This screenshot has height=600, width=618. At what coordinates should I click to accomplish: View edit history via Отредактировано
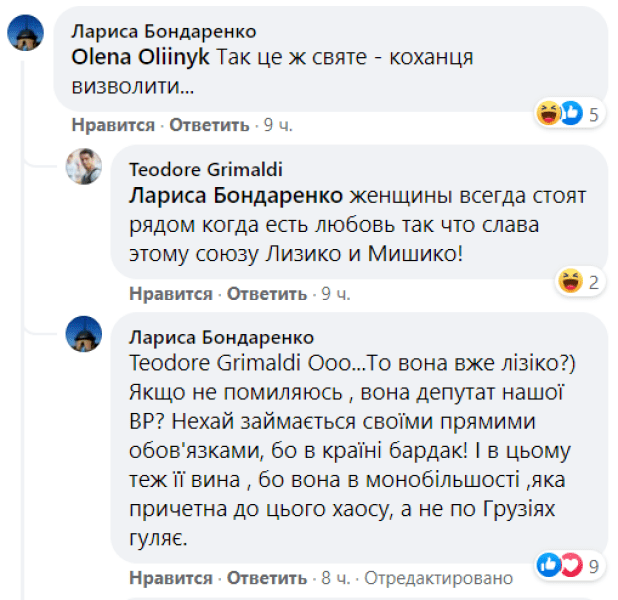click(x=437, y=578)
